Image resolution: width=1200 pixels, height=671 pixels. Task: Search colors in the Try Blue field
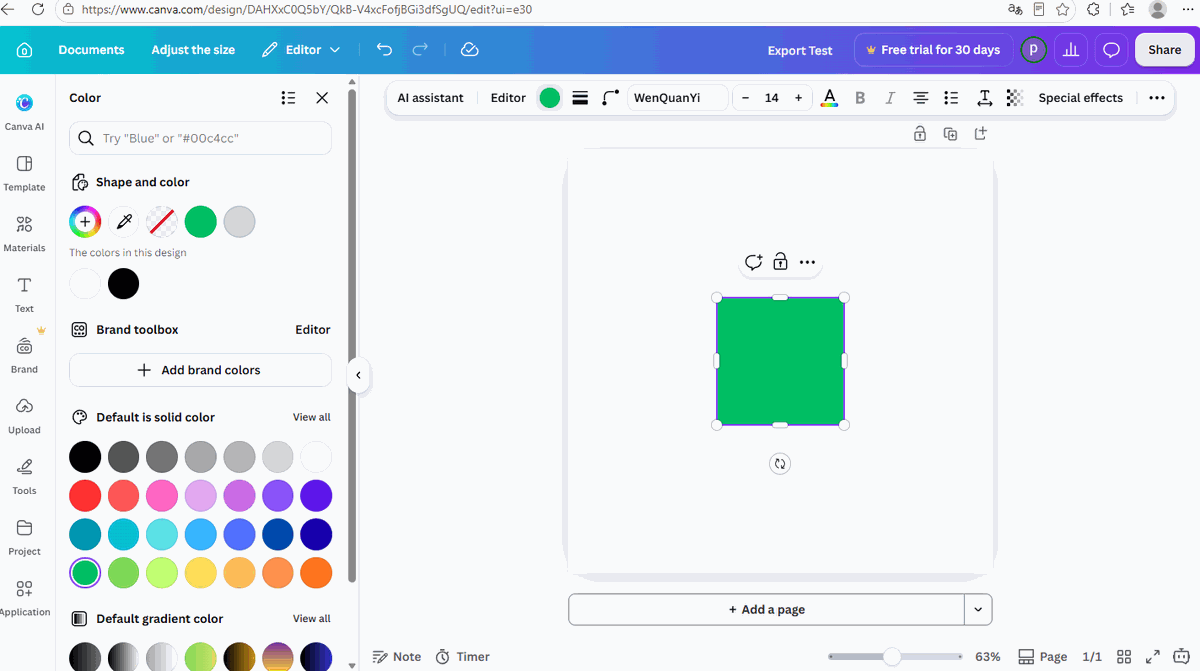200,138
